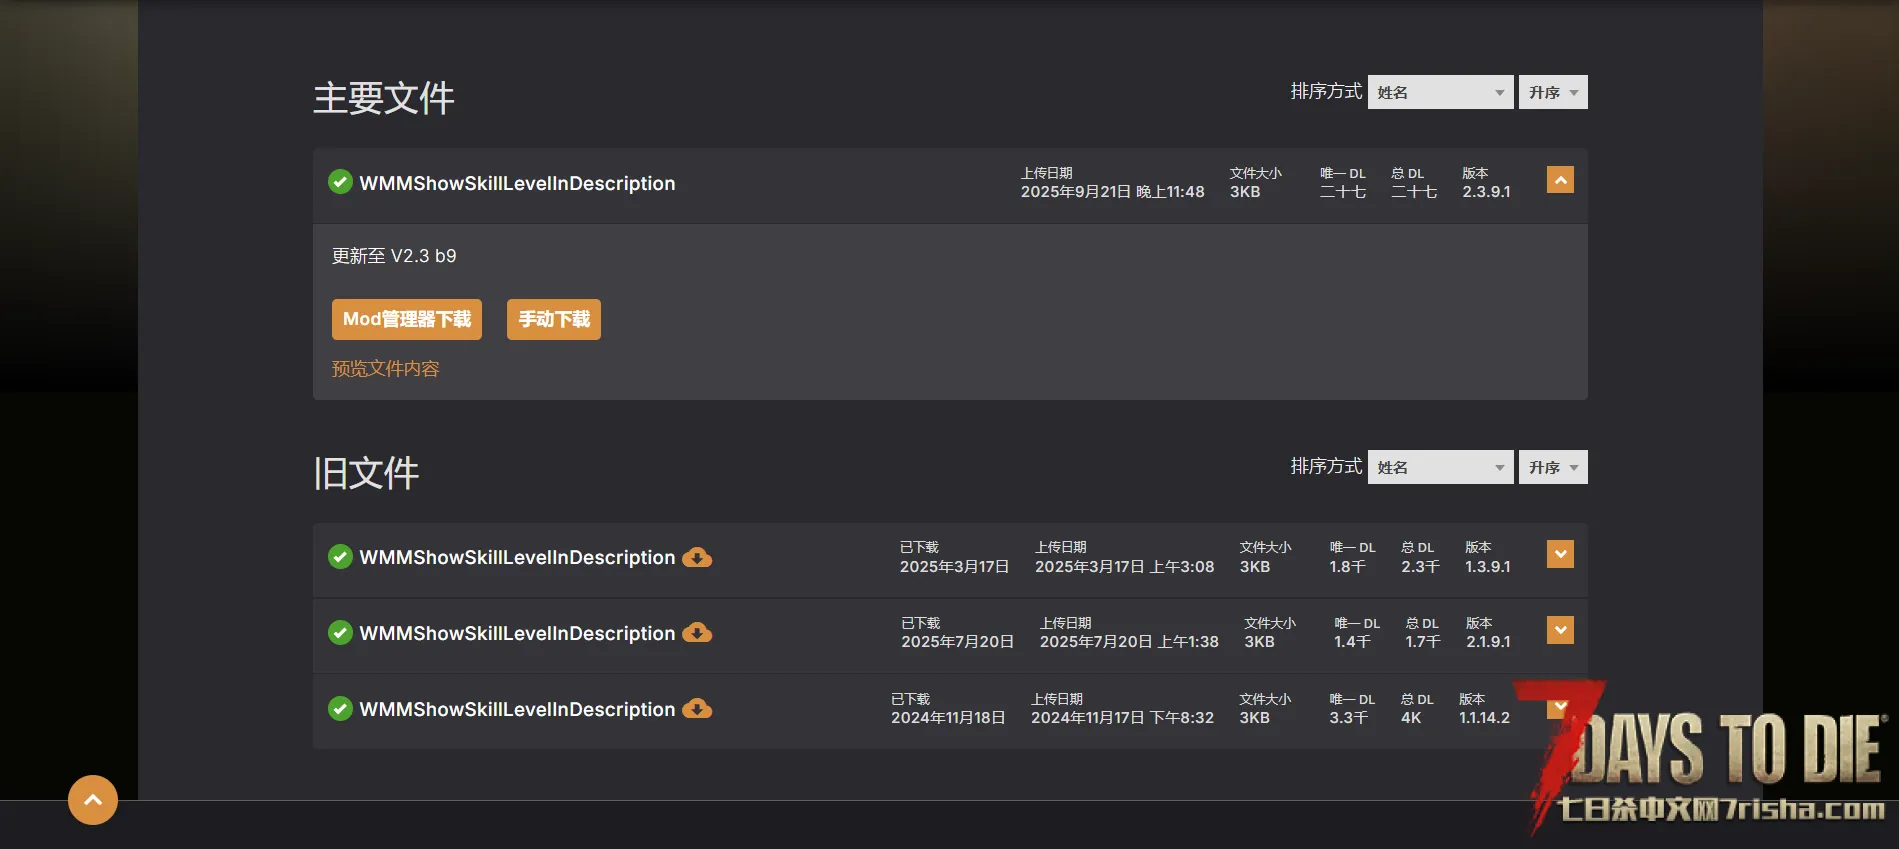
Task: Open the 升序 order dropdown under 旧文件
Action: click(x=1553, y=467)
